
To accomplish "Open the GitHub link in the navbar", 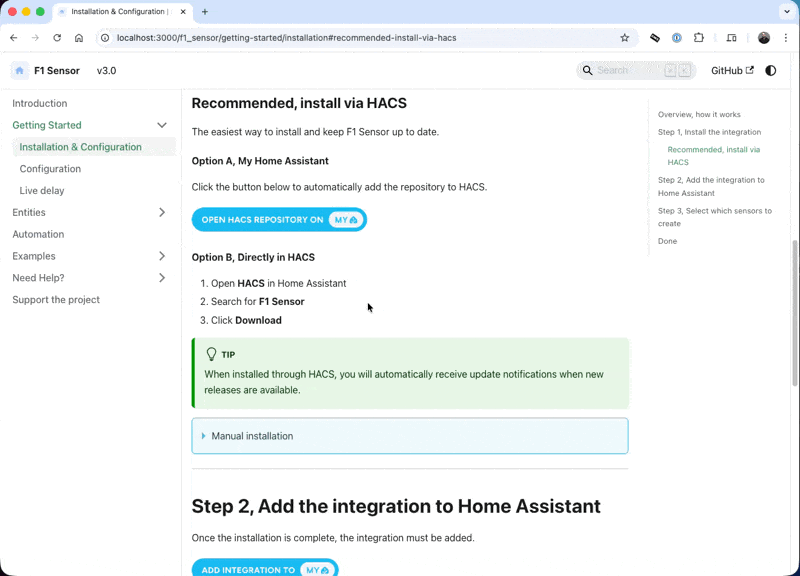I will click(732, 71).
